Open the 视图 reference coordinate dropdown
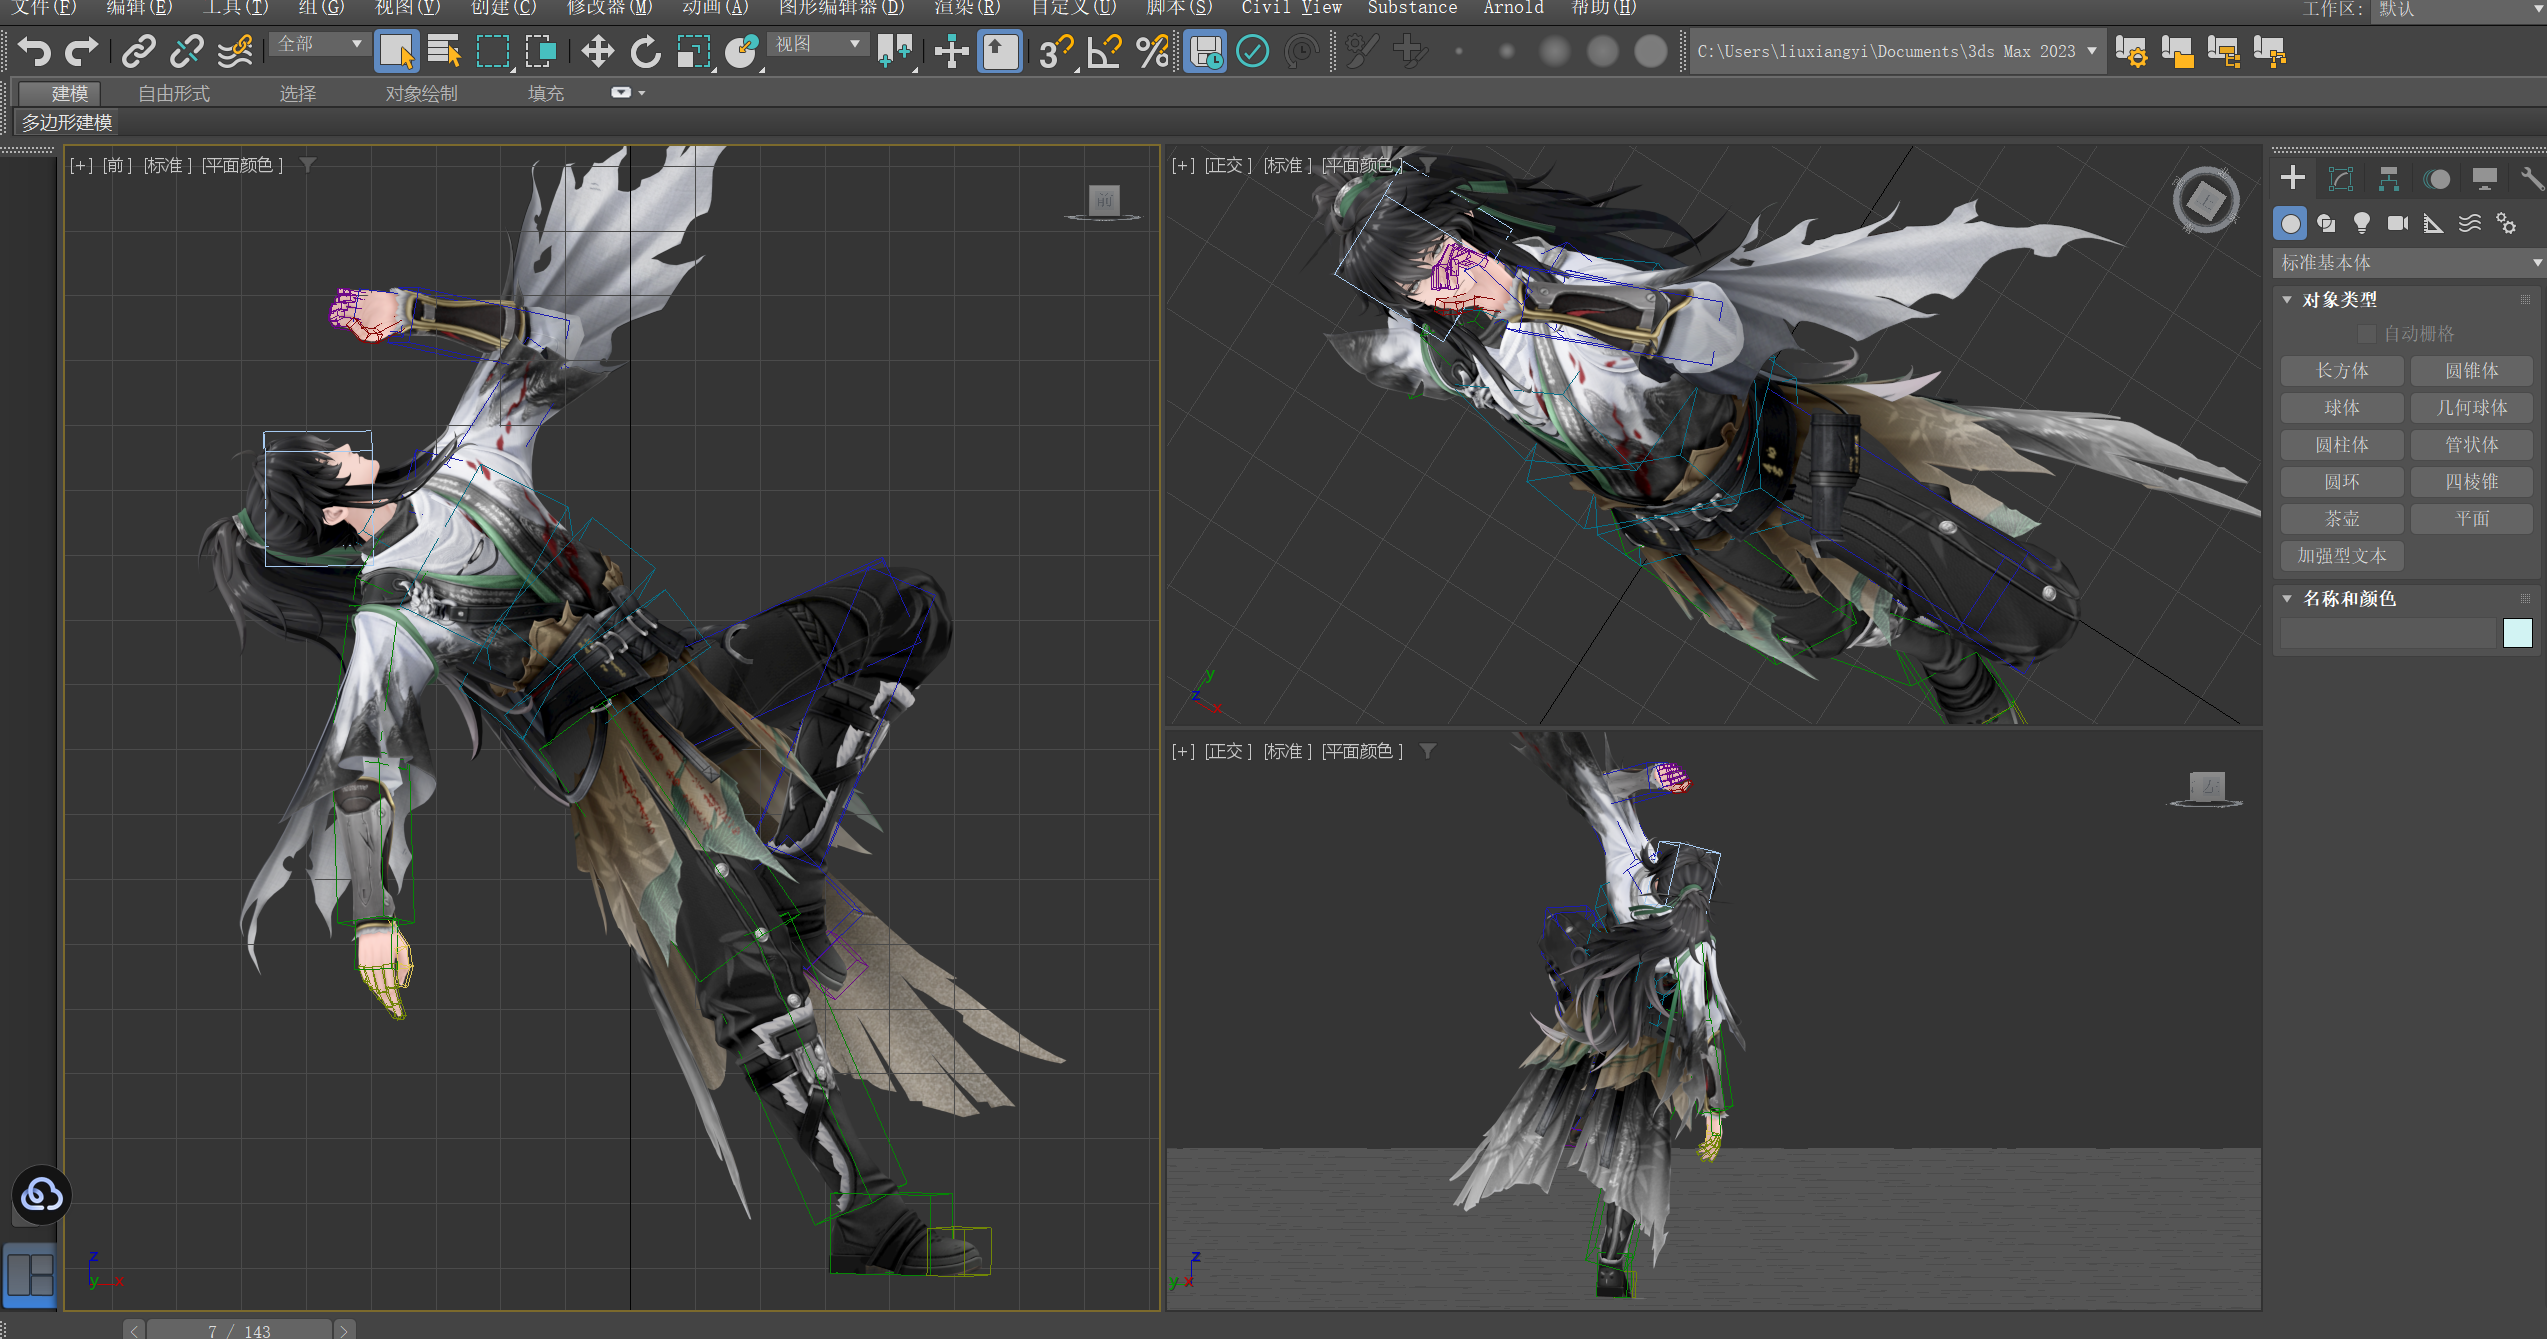Image resolution: width=2547 pixels, height=1339 pixels. coord(817,44)
